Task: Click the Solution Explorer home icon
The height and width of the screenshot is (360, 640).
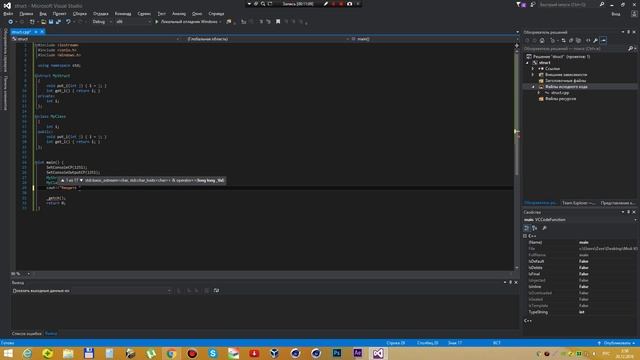Action: (542, 40)
